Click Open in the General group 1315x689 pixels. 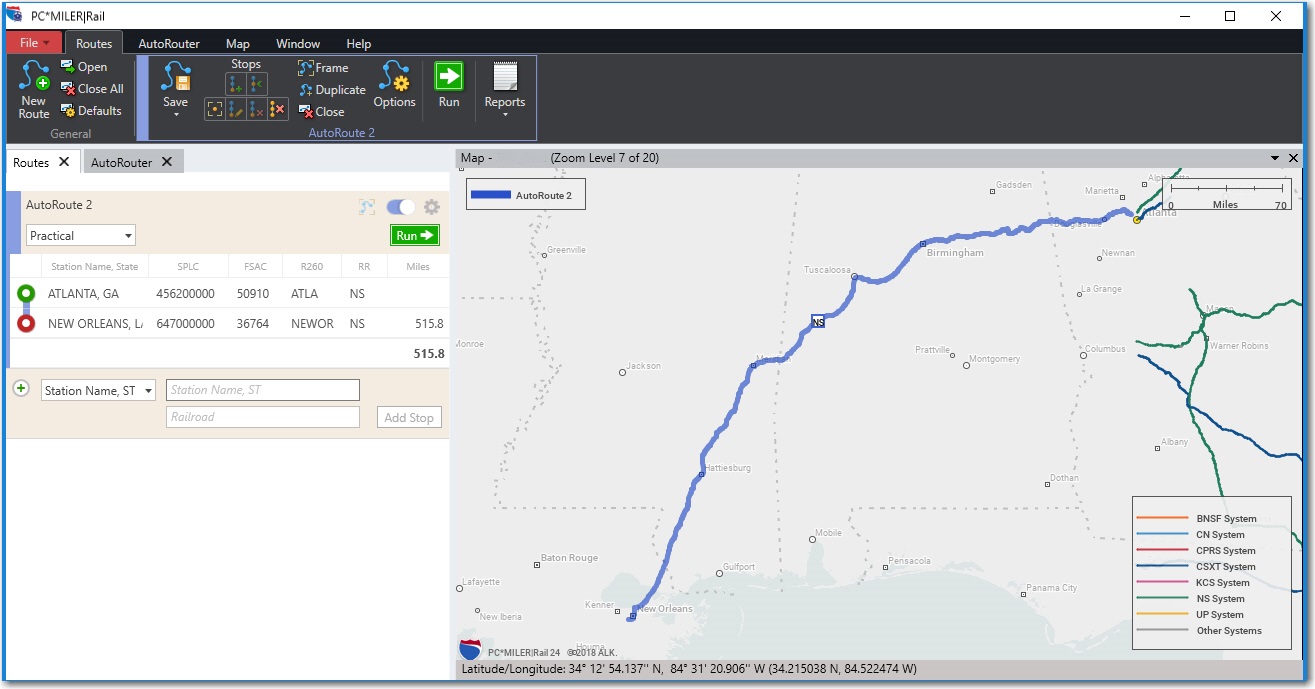coord(84,67)
